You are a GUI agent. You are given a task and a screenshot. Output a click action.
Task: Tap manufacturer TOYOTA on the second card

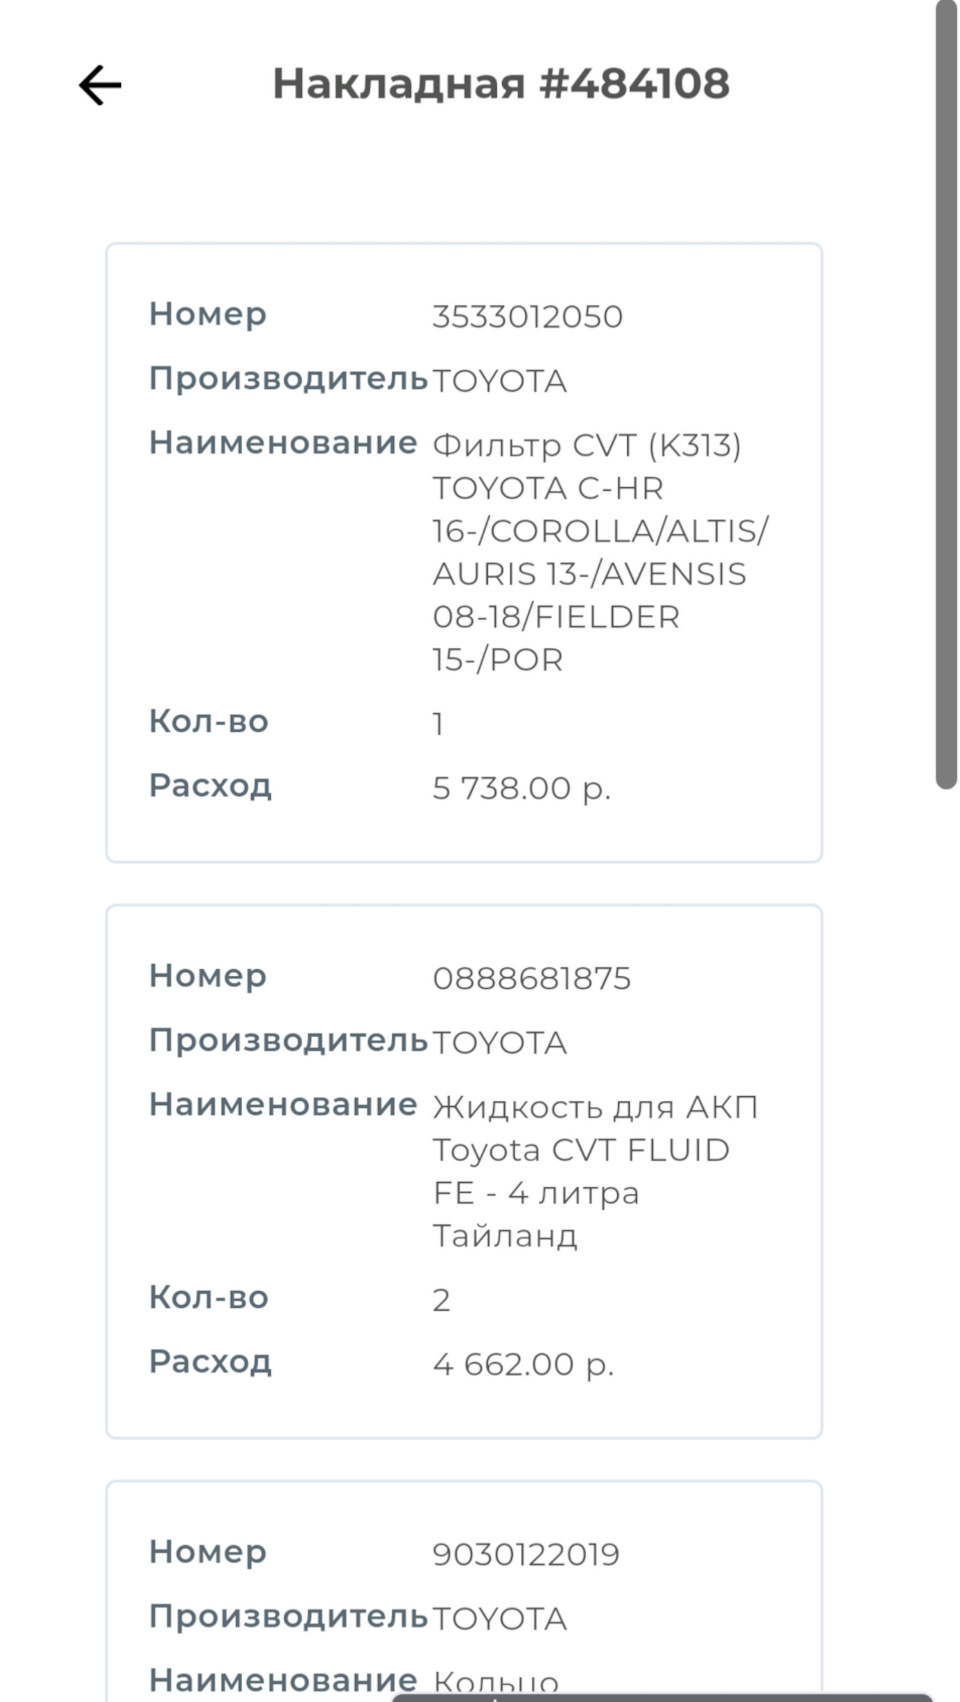pyautogui.click(x=500, y=1041)
